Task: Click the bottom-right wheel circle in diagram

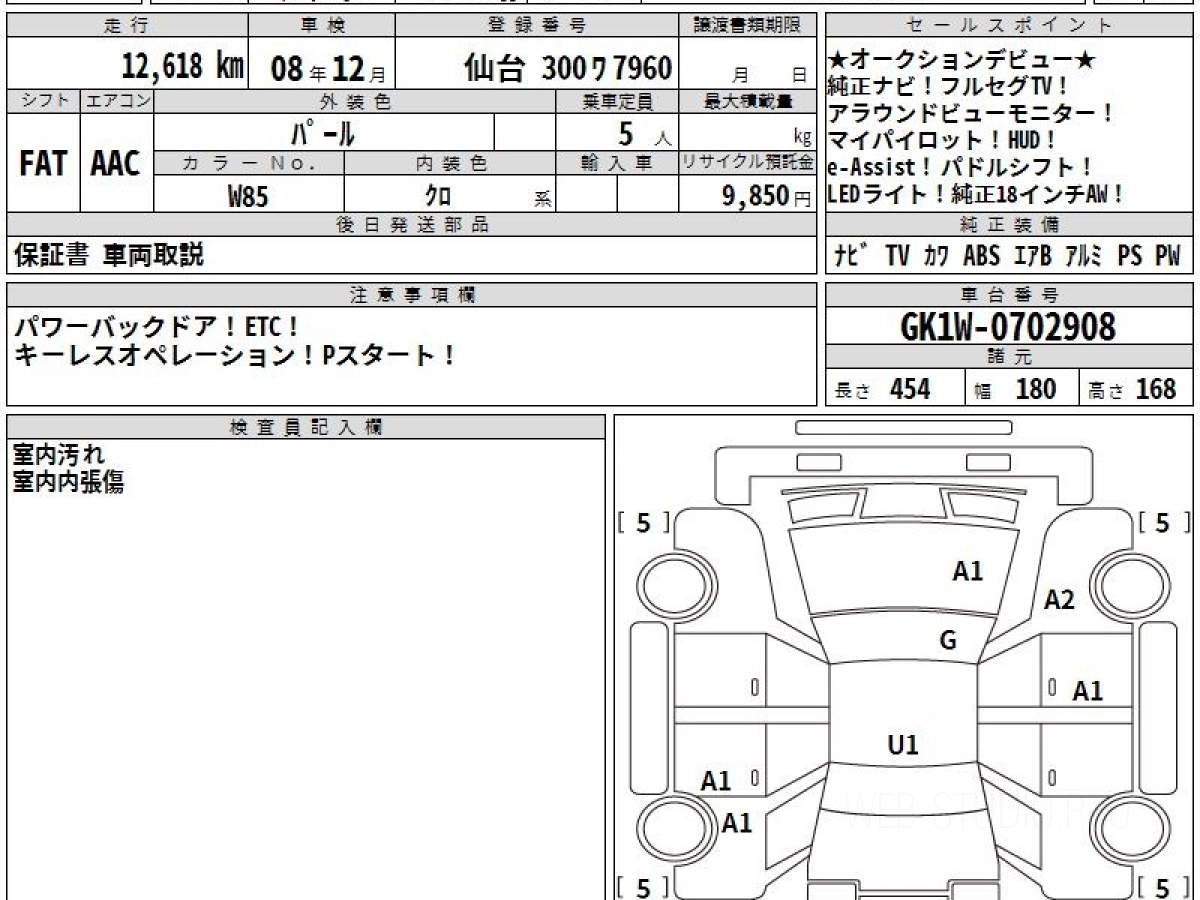Action: pyautogui.click(x=1128, y=829)
